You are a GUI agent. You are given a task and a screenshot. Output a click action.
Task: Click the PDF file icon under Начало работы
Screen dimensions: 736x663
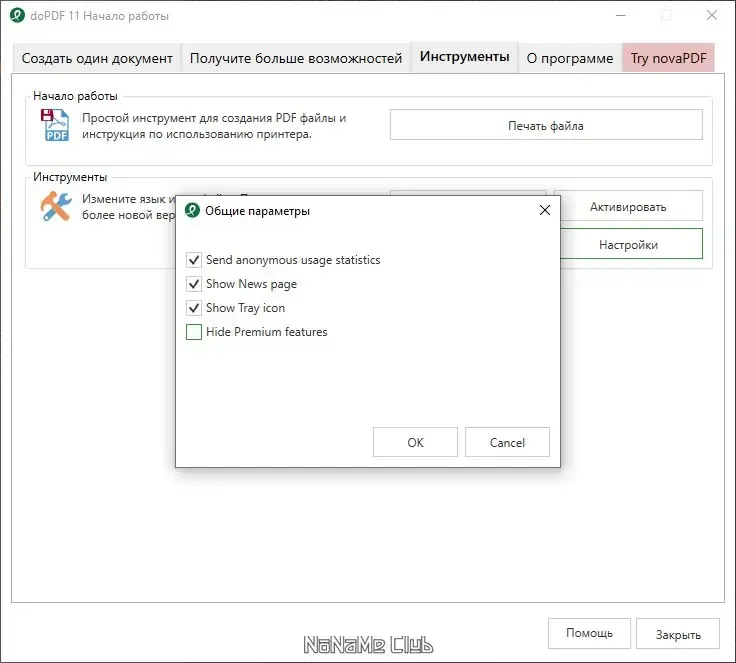pyautogui.click(x=54, y=126)
